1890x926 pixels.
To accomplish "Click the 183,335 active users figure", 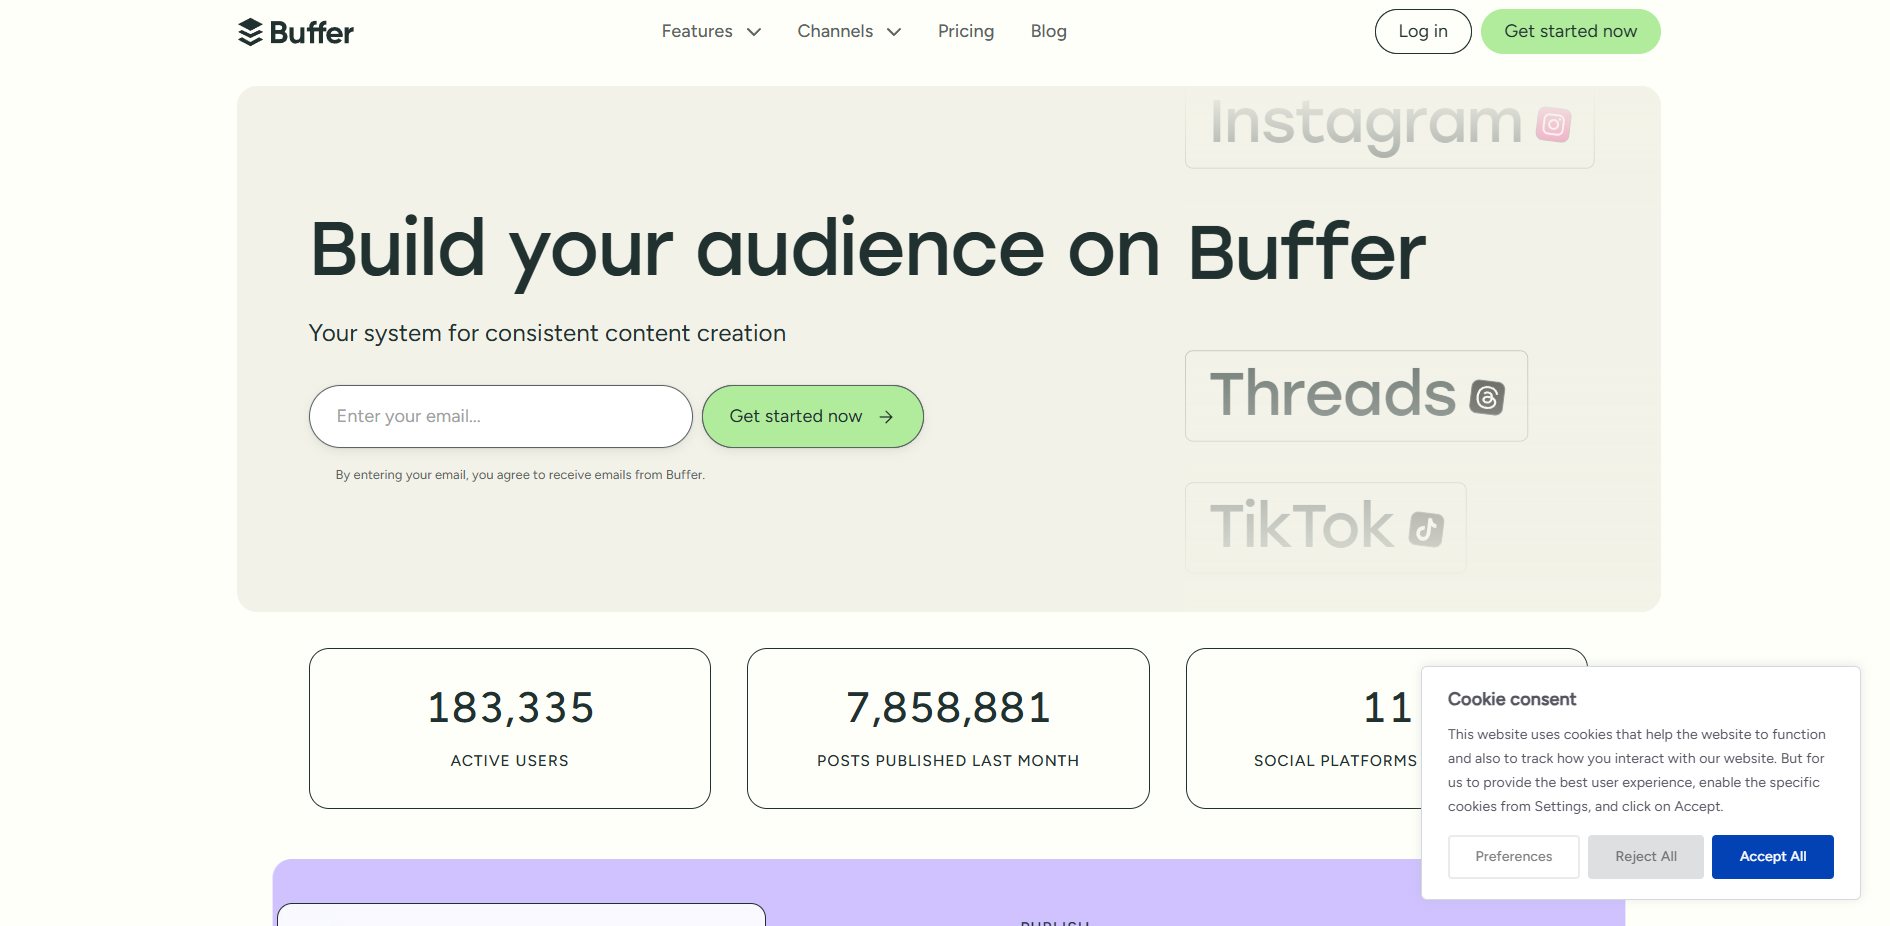I will coord(510,708).
